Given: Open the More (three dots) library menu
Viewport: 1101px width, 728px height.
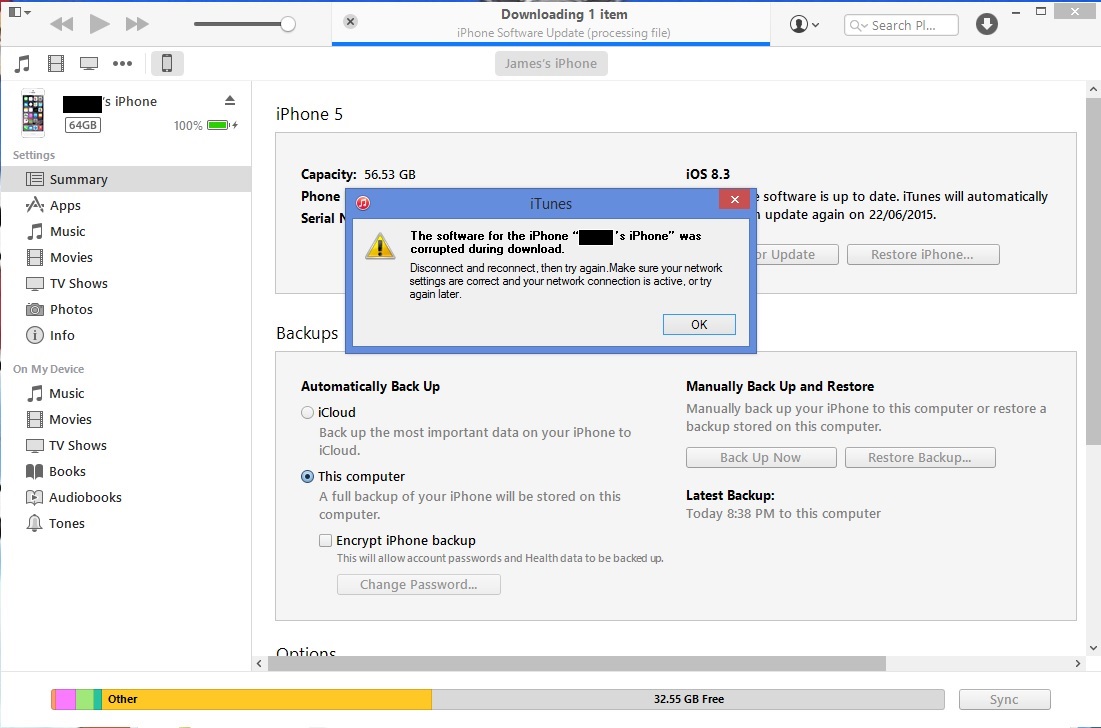Looking at the screenshot, I should pos(122,63).
